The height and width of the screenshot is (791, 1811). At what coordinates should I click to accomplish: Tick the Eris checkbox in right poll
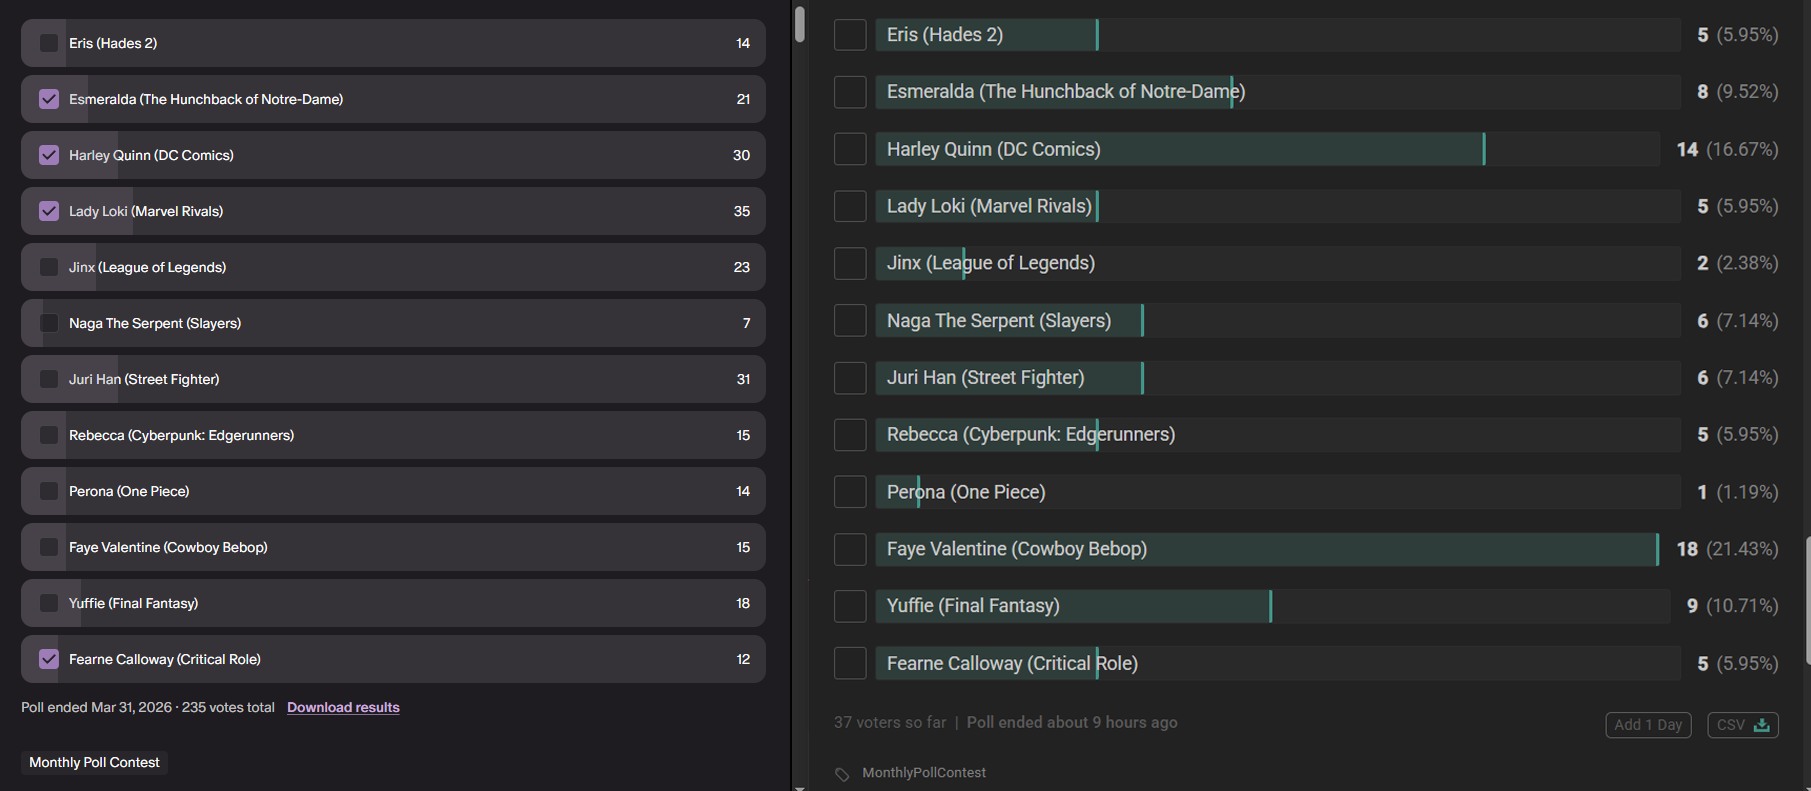850,35
